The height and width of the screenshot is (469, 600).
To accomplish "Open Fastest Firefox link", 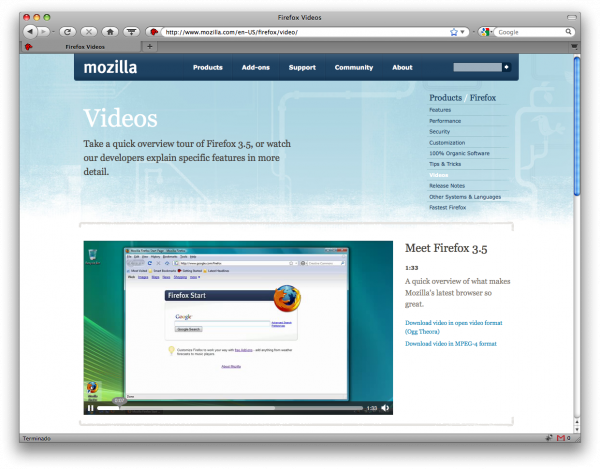I will coord(448,208).
